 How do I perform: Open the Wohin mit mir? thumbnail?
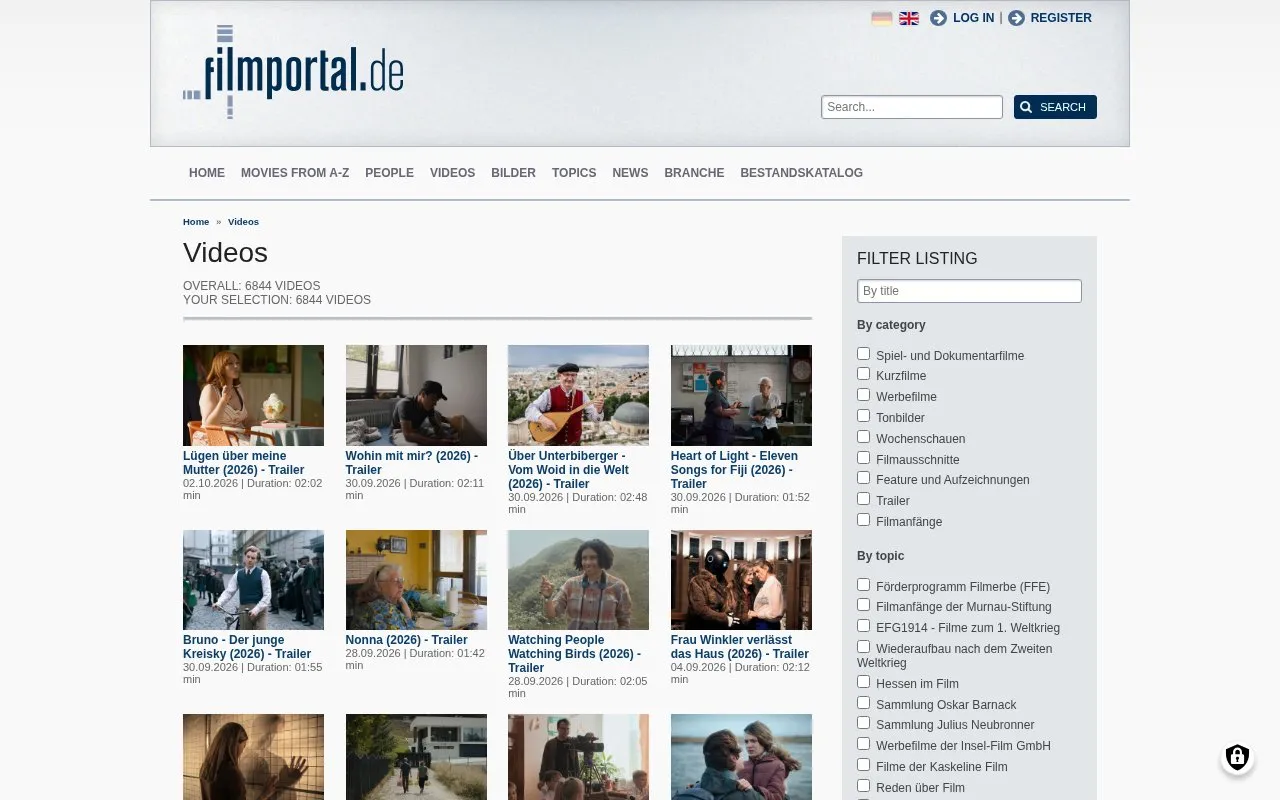pos(416,395)
